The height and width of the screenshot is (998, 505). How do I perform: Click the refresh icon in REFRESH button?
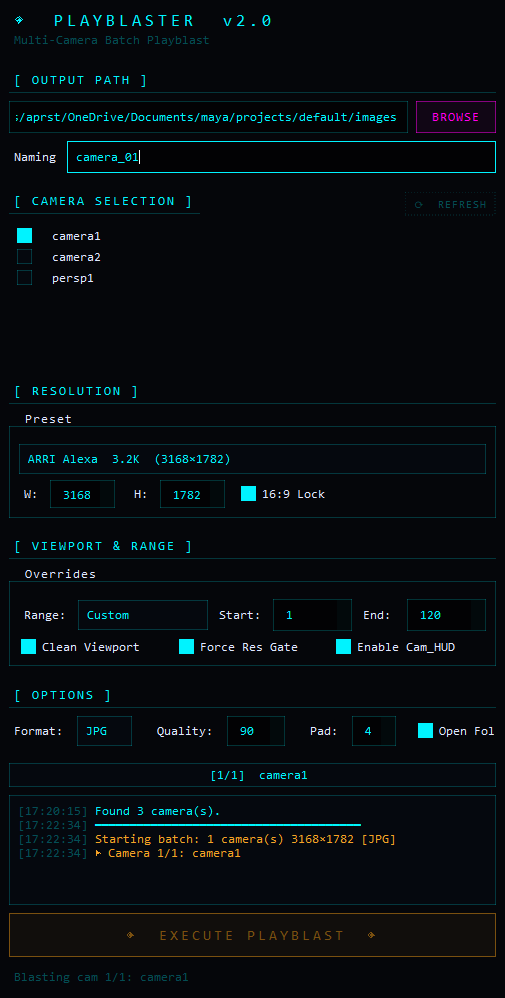tap(418, 204)
